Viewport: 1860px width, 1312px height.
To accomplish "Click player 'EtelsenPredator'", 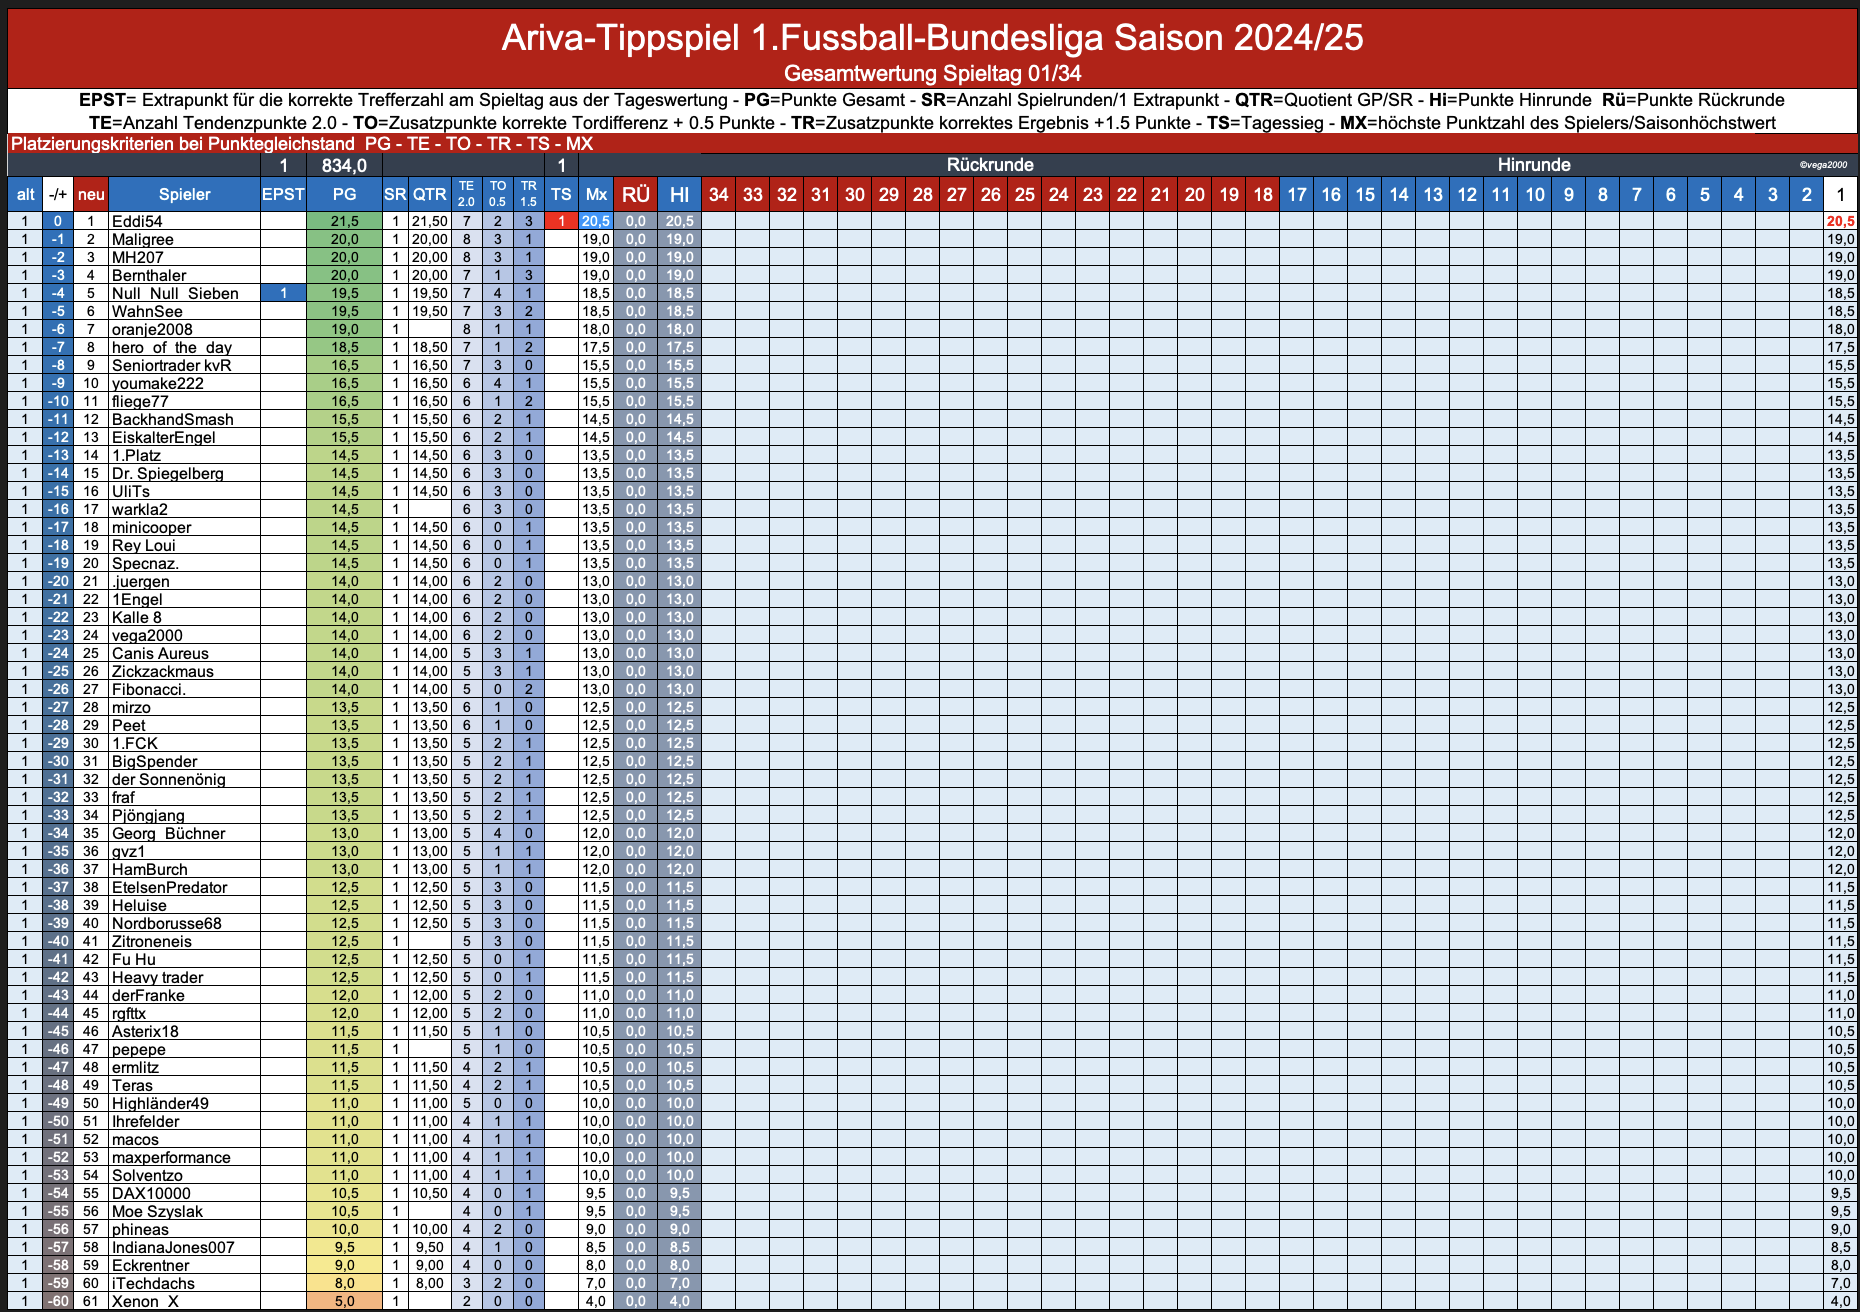I will coord(169,887).
